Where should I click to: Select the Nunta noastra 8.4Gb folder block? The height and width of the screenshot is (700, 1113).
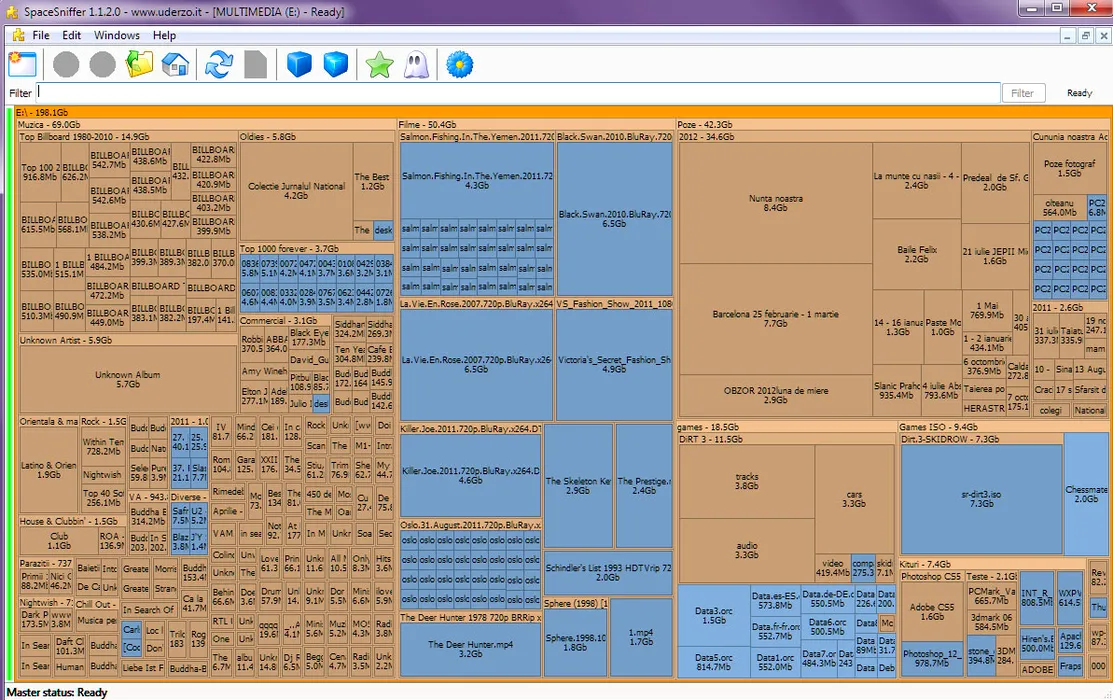775,203
